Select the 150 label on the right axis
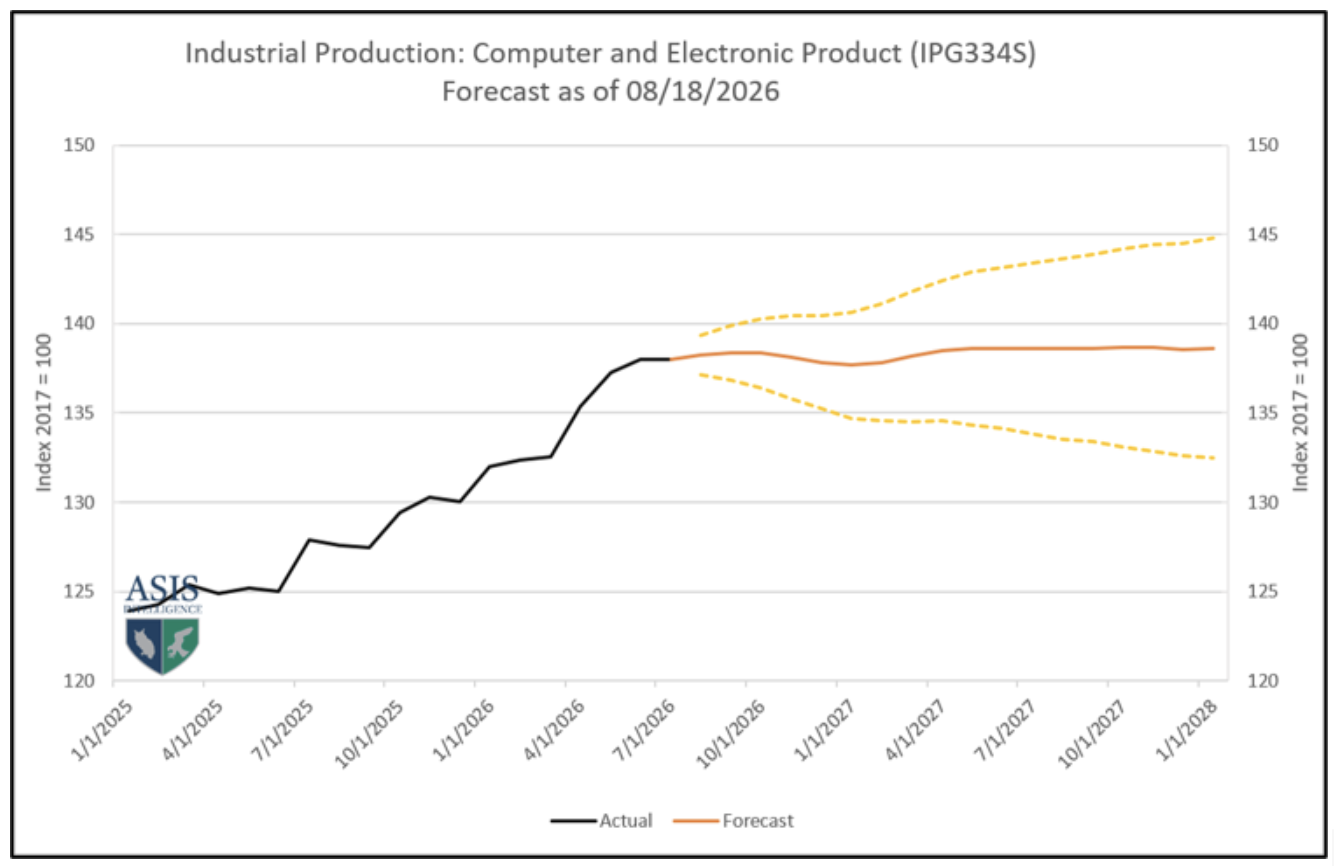 [x=1263, y=146]
